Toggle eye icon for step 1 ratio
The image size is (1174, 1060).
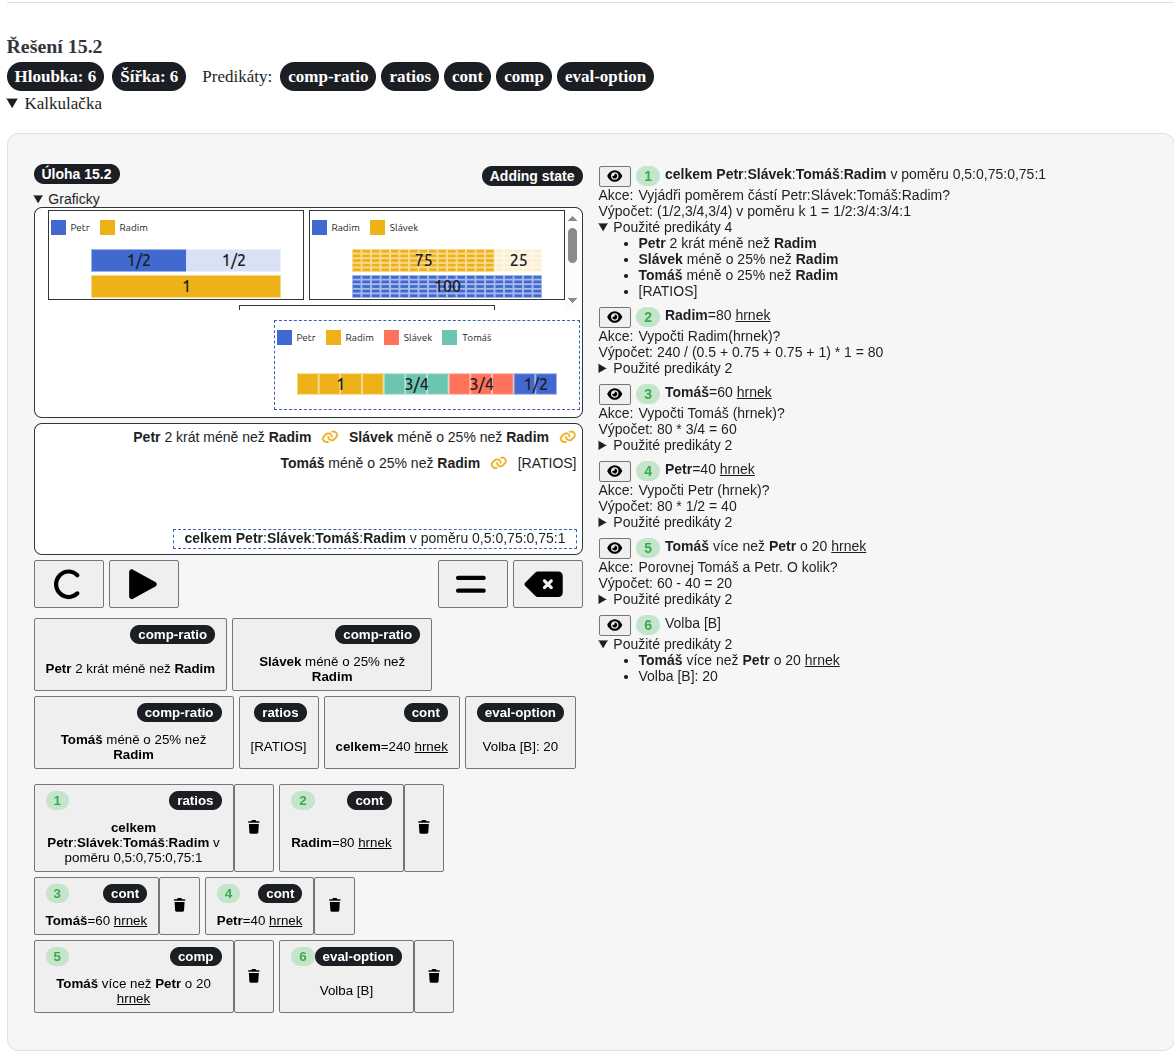coord(614,176)
